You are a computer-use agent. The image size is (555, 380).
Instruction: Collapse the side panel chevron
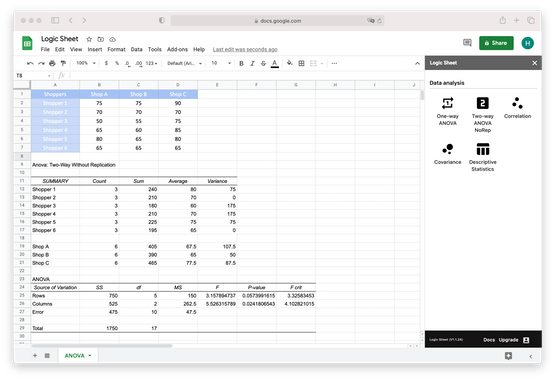531,356
